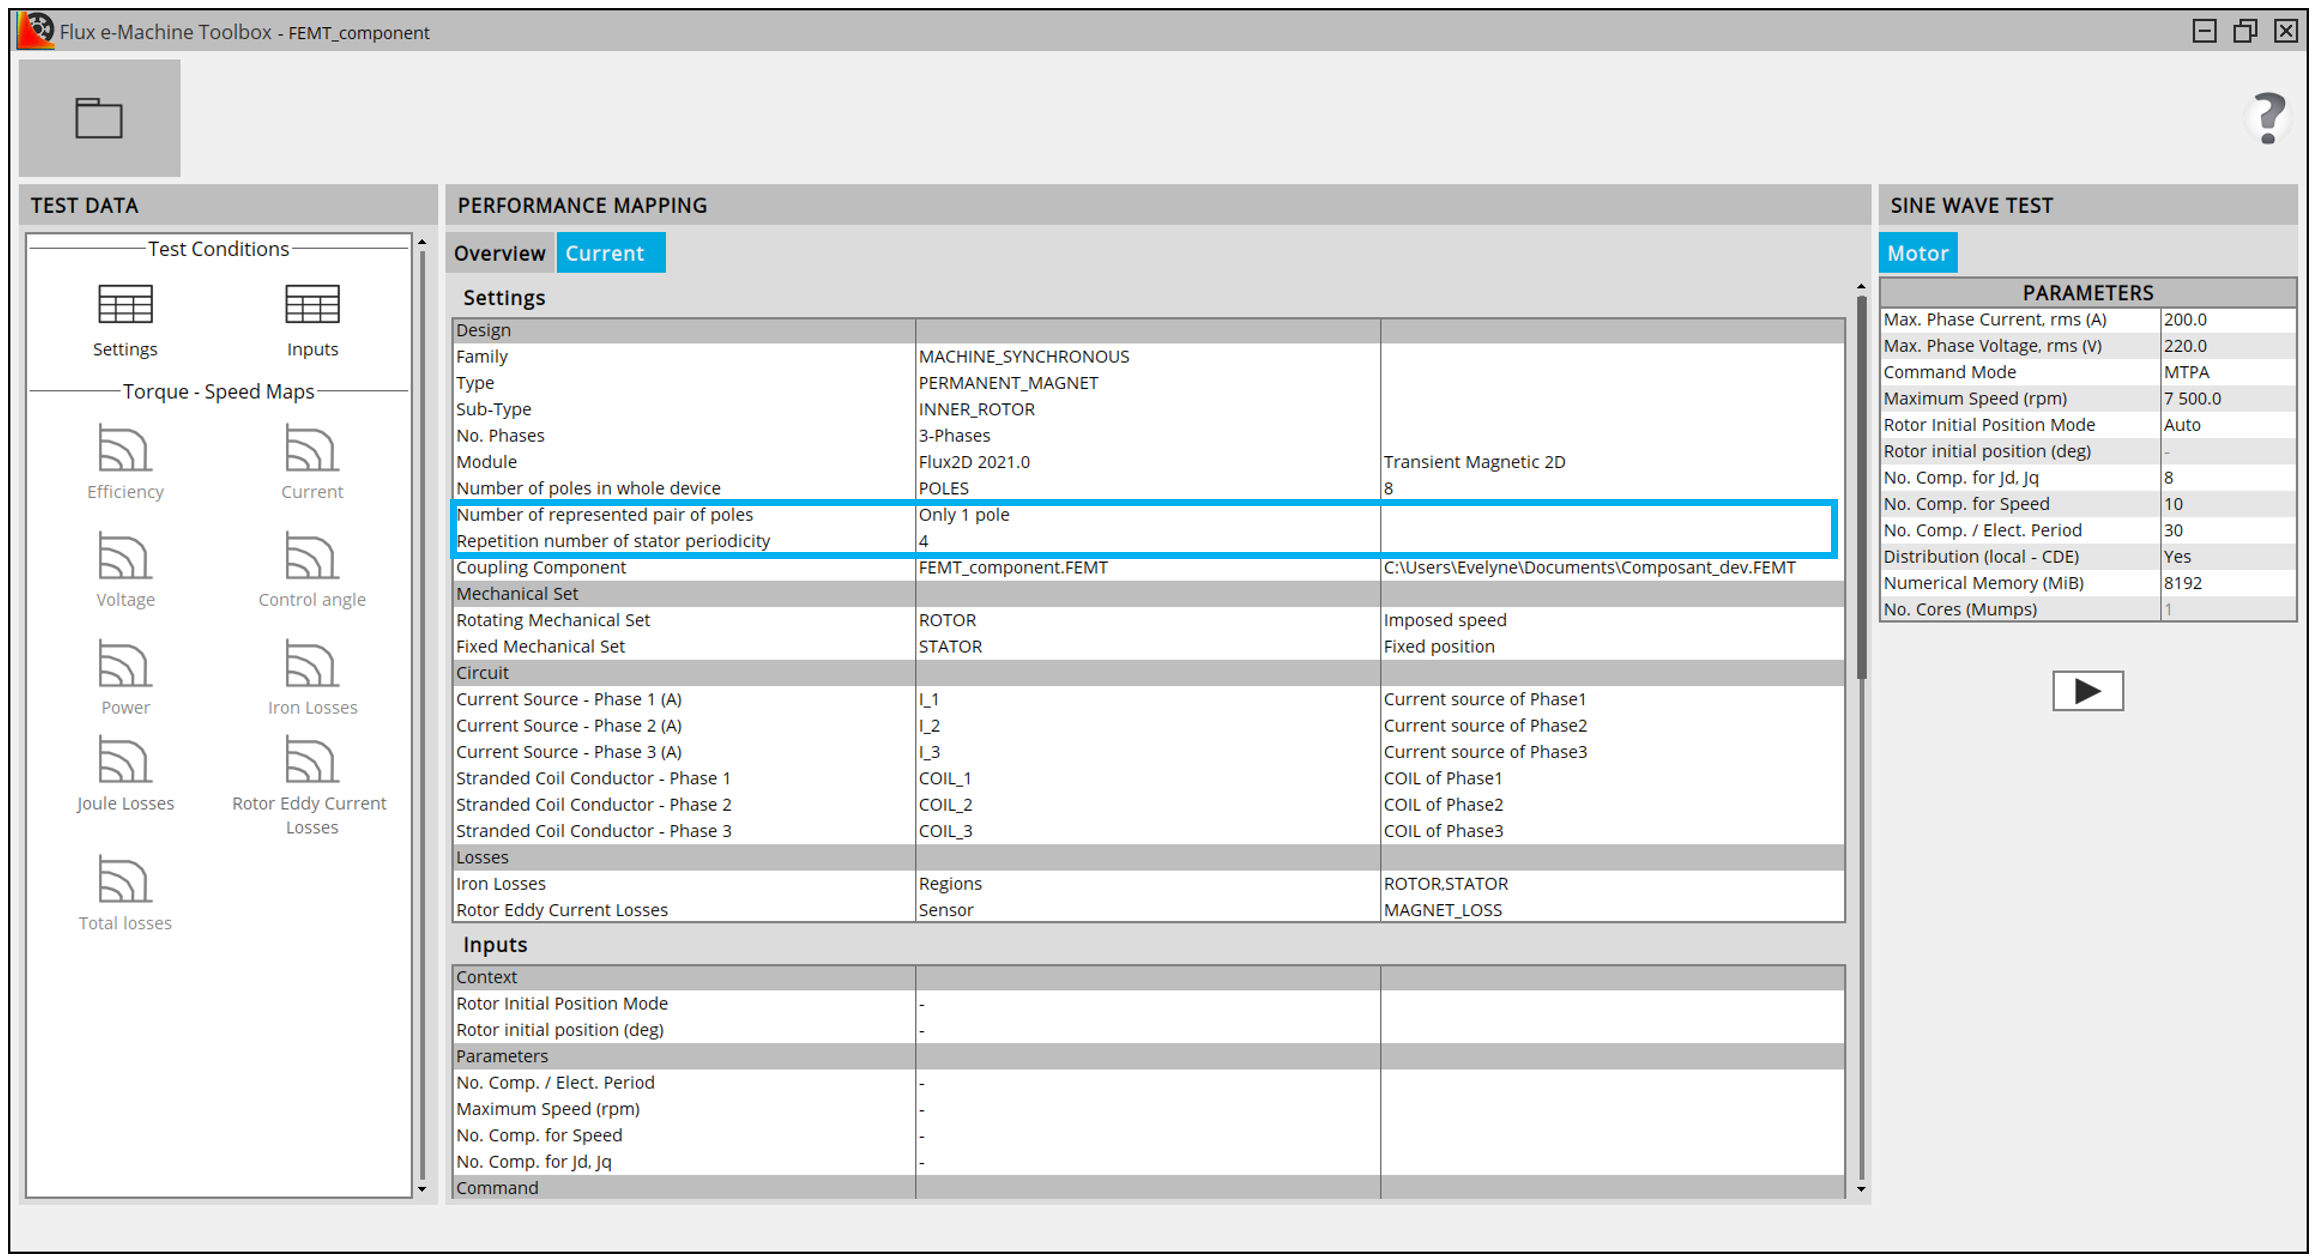Run the test with play button
2316x1260 pixels.
2087,691
